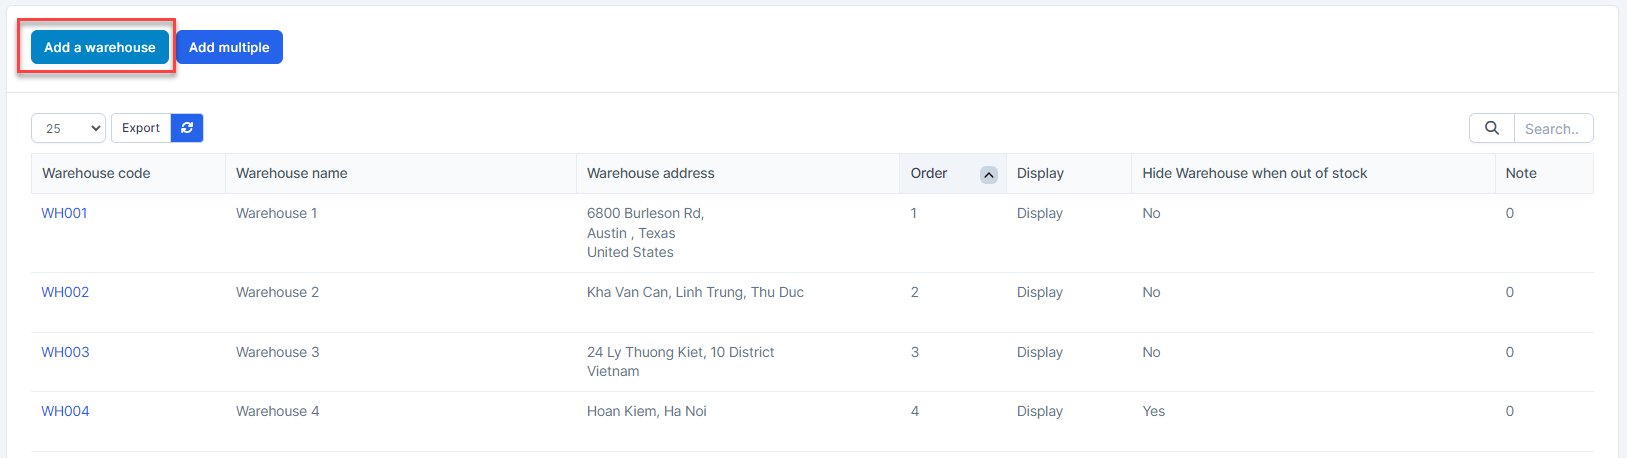Click Hide Warehouse when out of stock header
This screenshot has width=1627, height=458.
pos(1255,173)
